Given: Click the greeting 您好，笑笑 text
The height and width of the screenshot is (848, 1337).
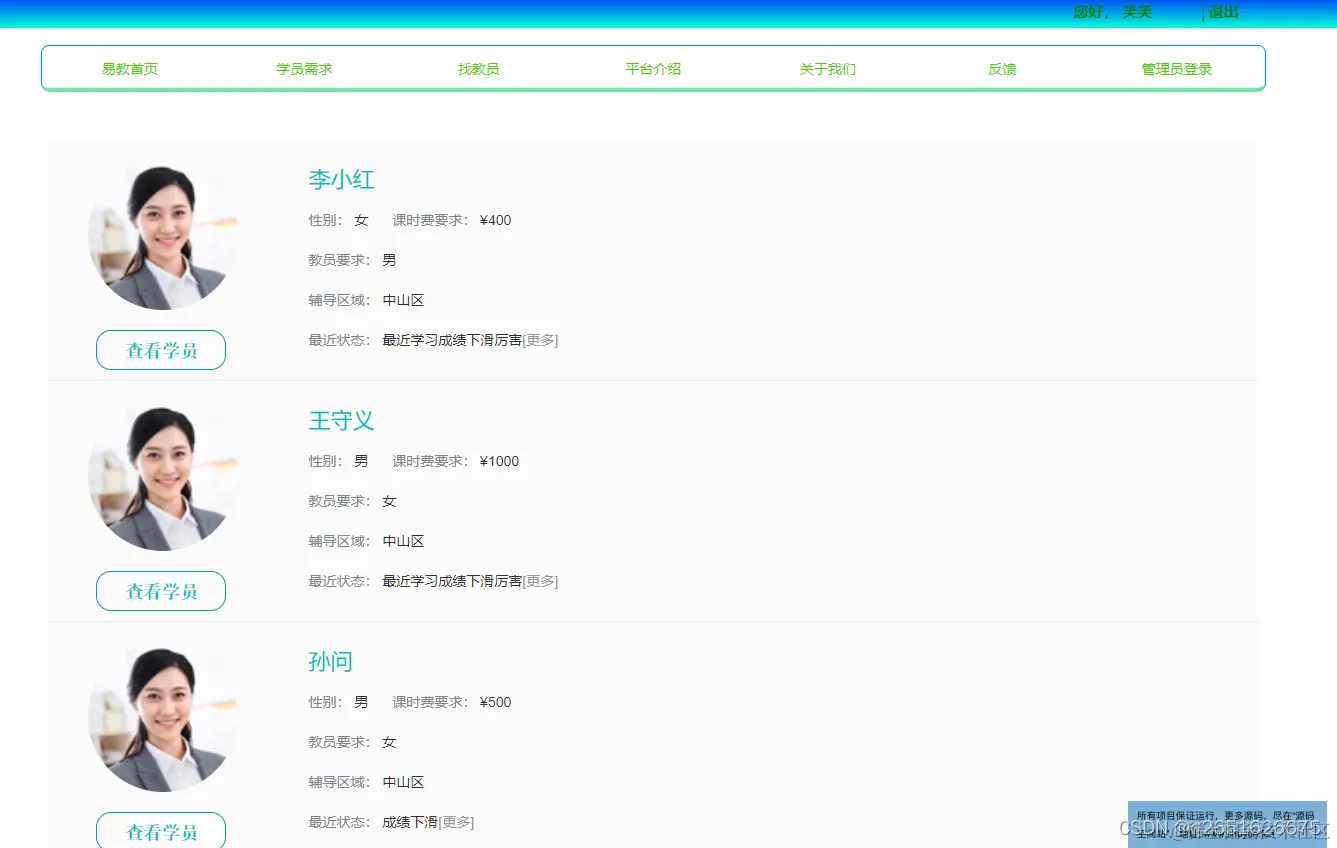Looking at the screenshot, I should click(x=1112, y=11).
